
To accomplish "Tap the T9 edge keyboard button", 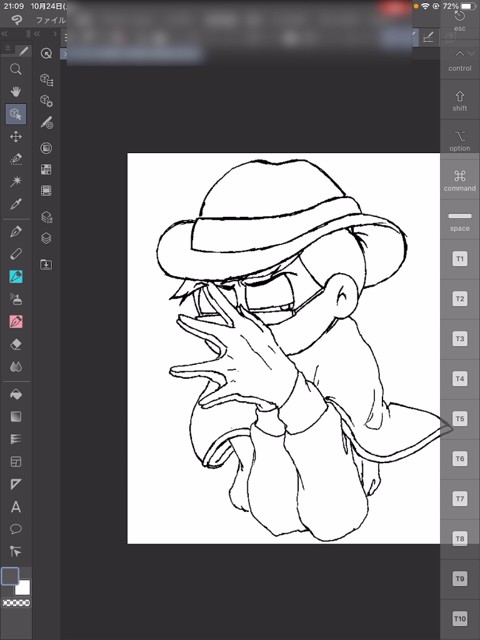I will 460,579.
